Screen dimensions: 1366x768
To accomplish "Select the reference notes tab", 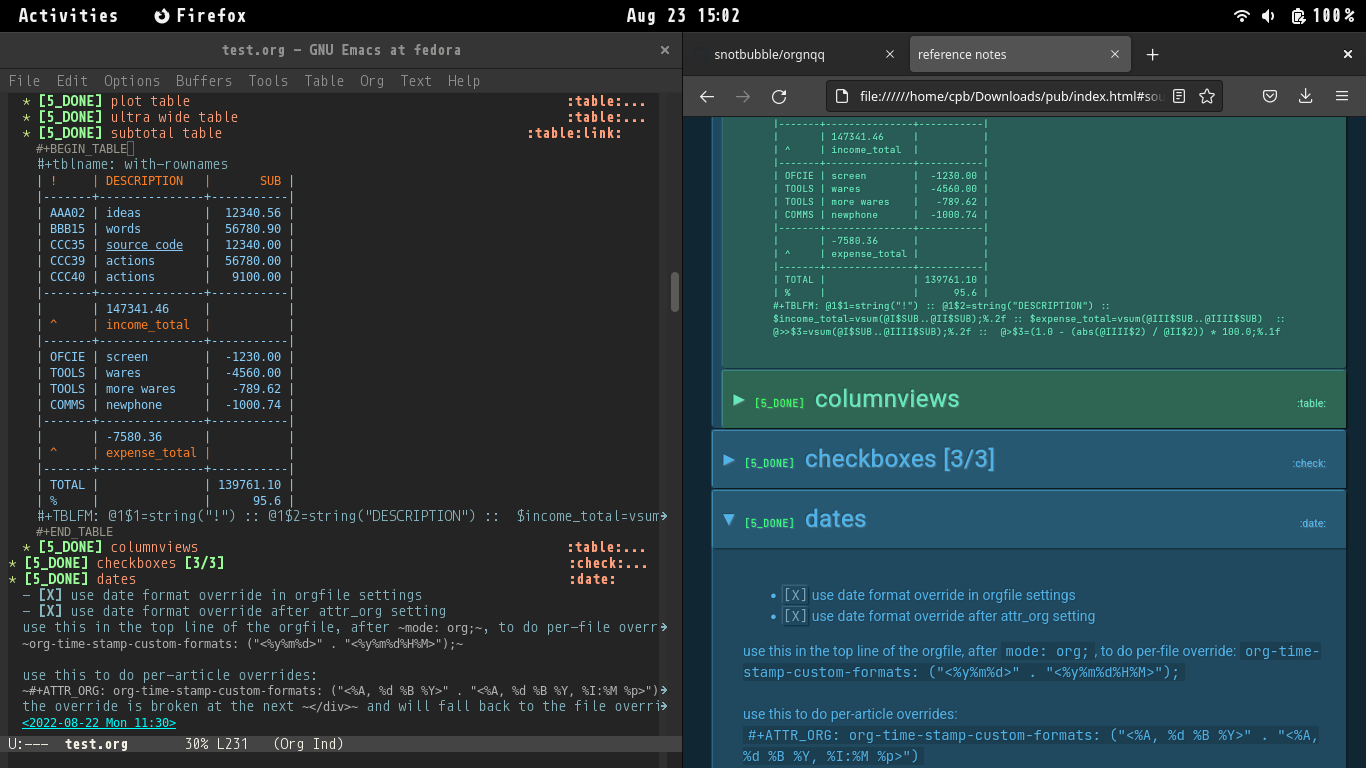I will 1020,54.
